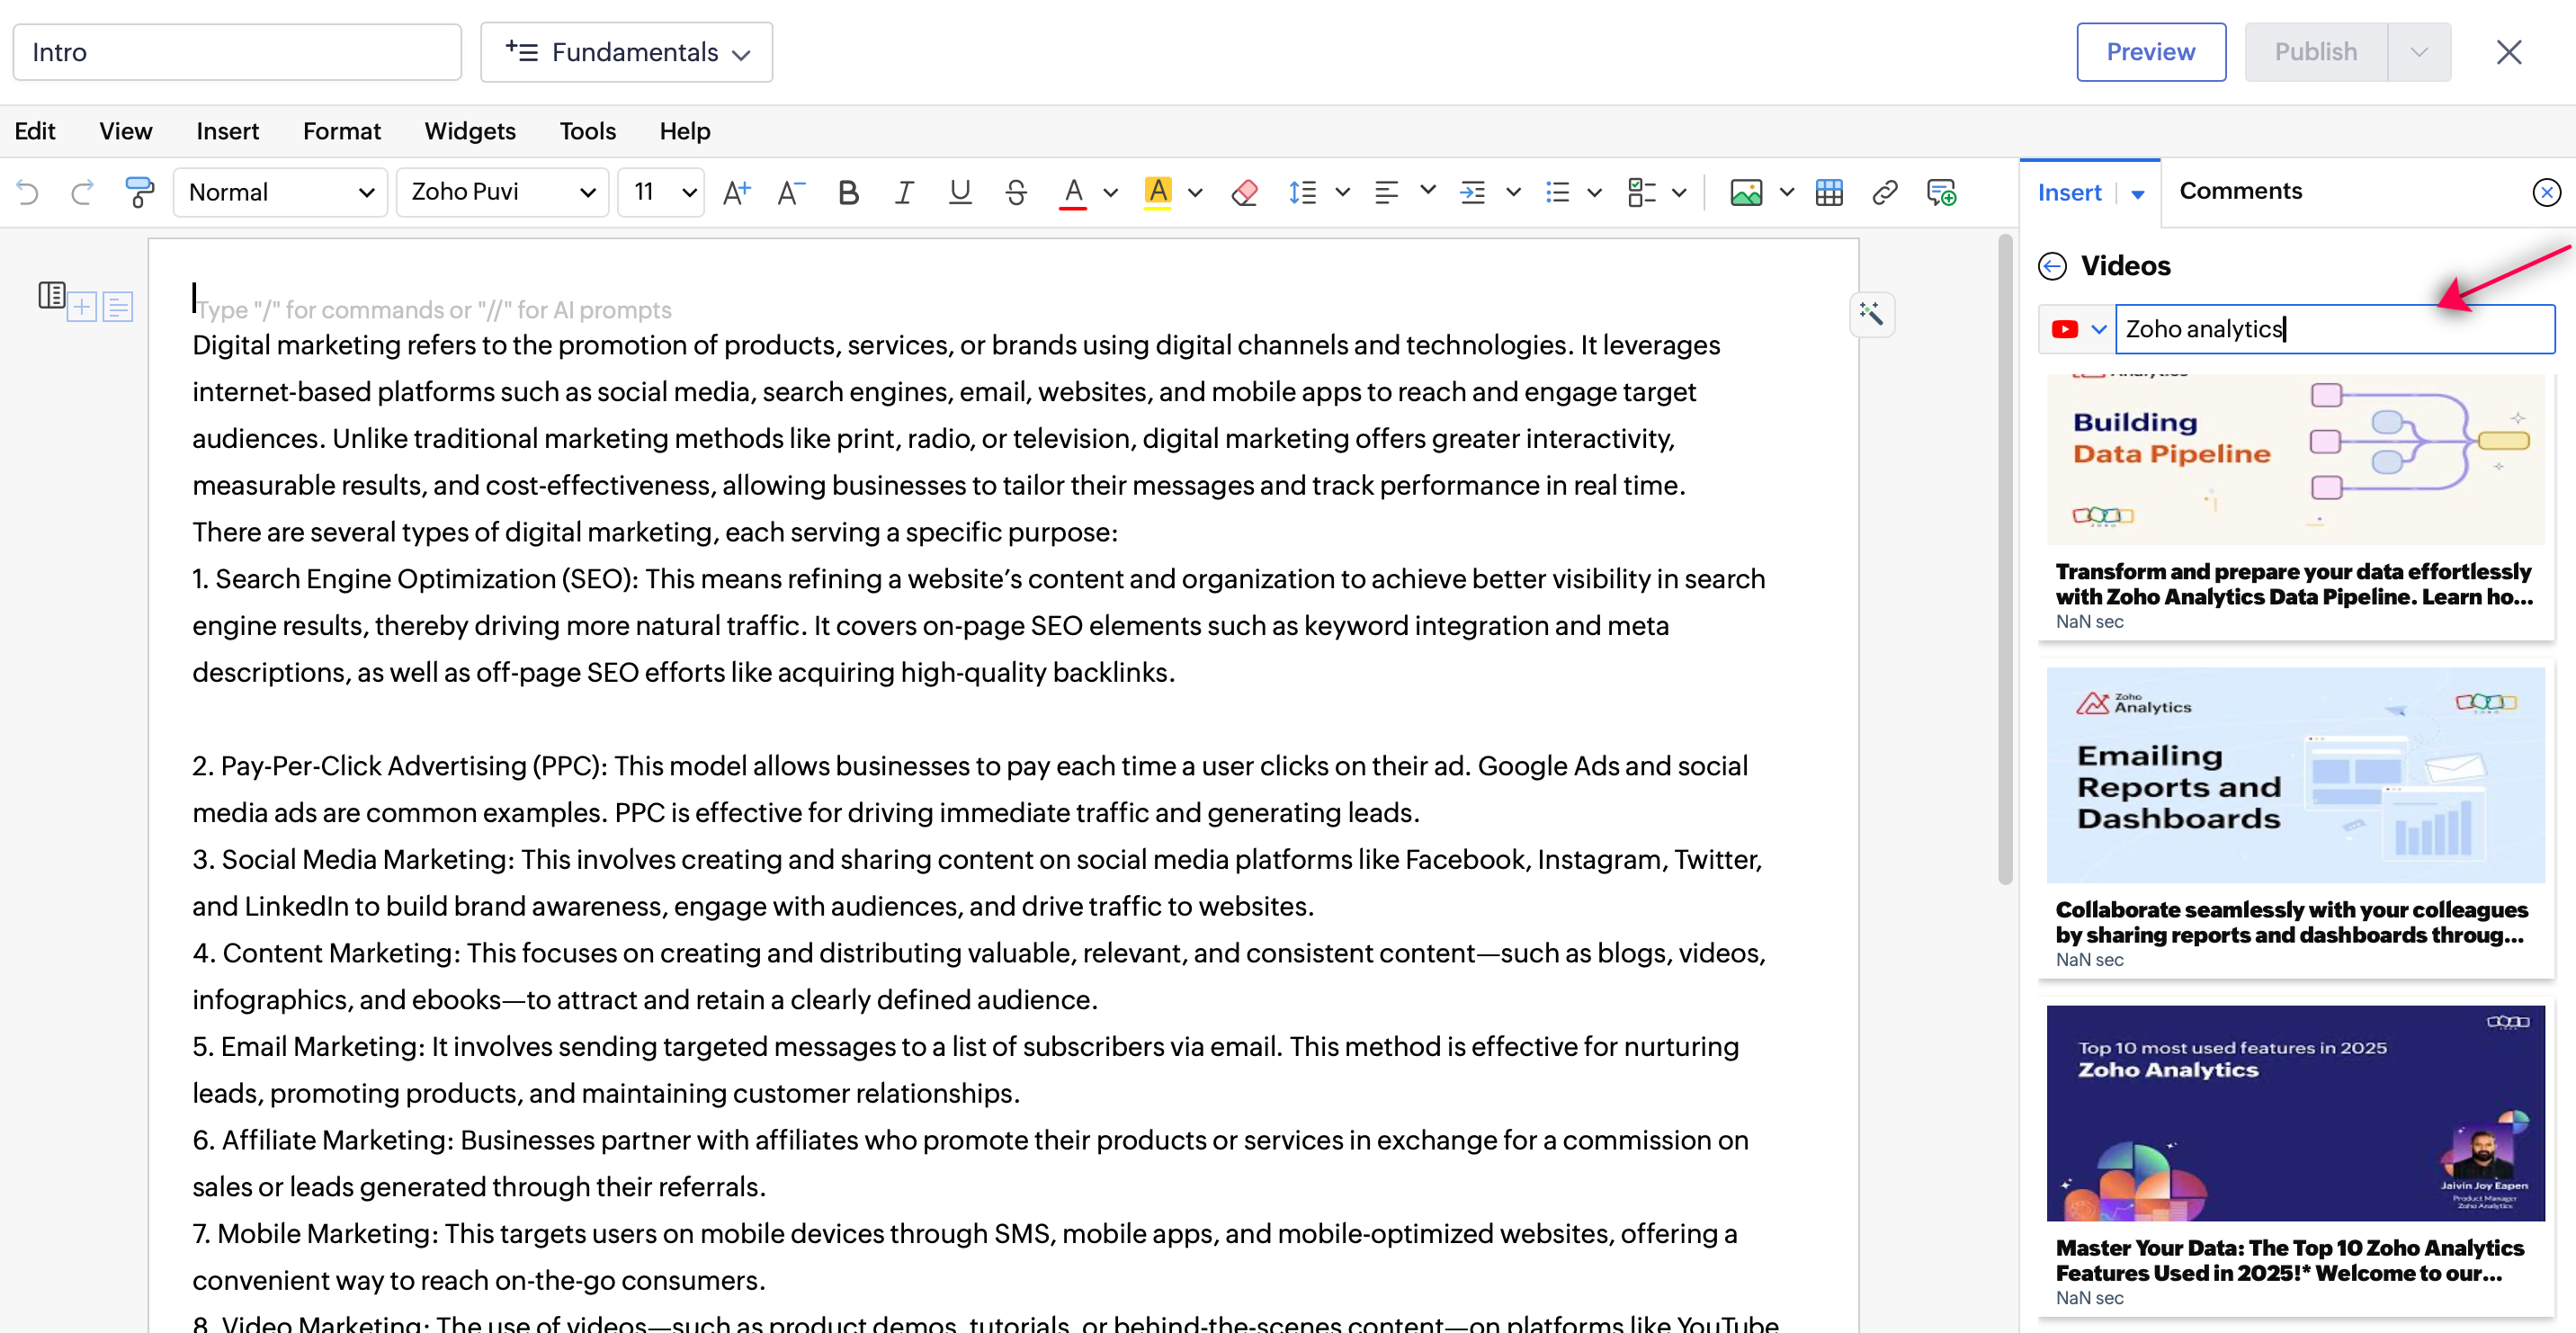Image resolution: width=2576 pixels, height=1333 pixels.
Task: Select the Emailing Reports and Dashboards video
Action: coord(2295,775)
